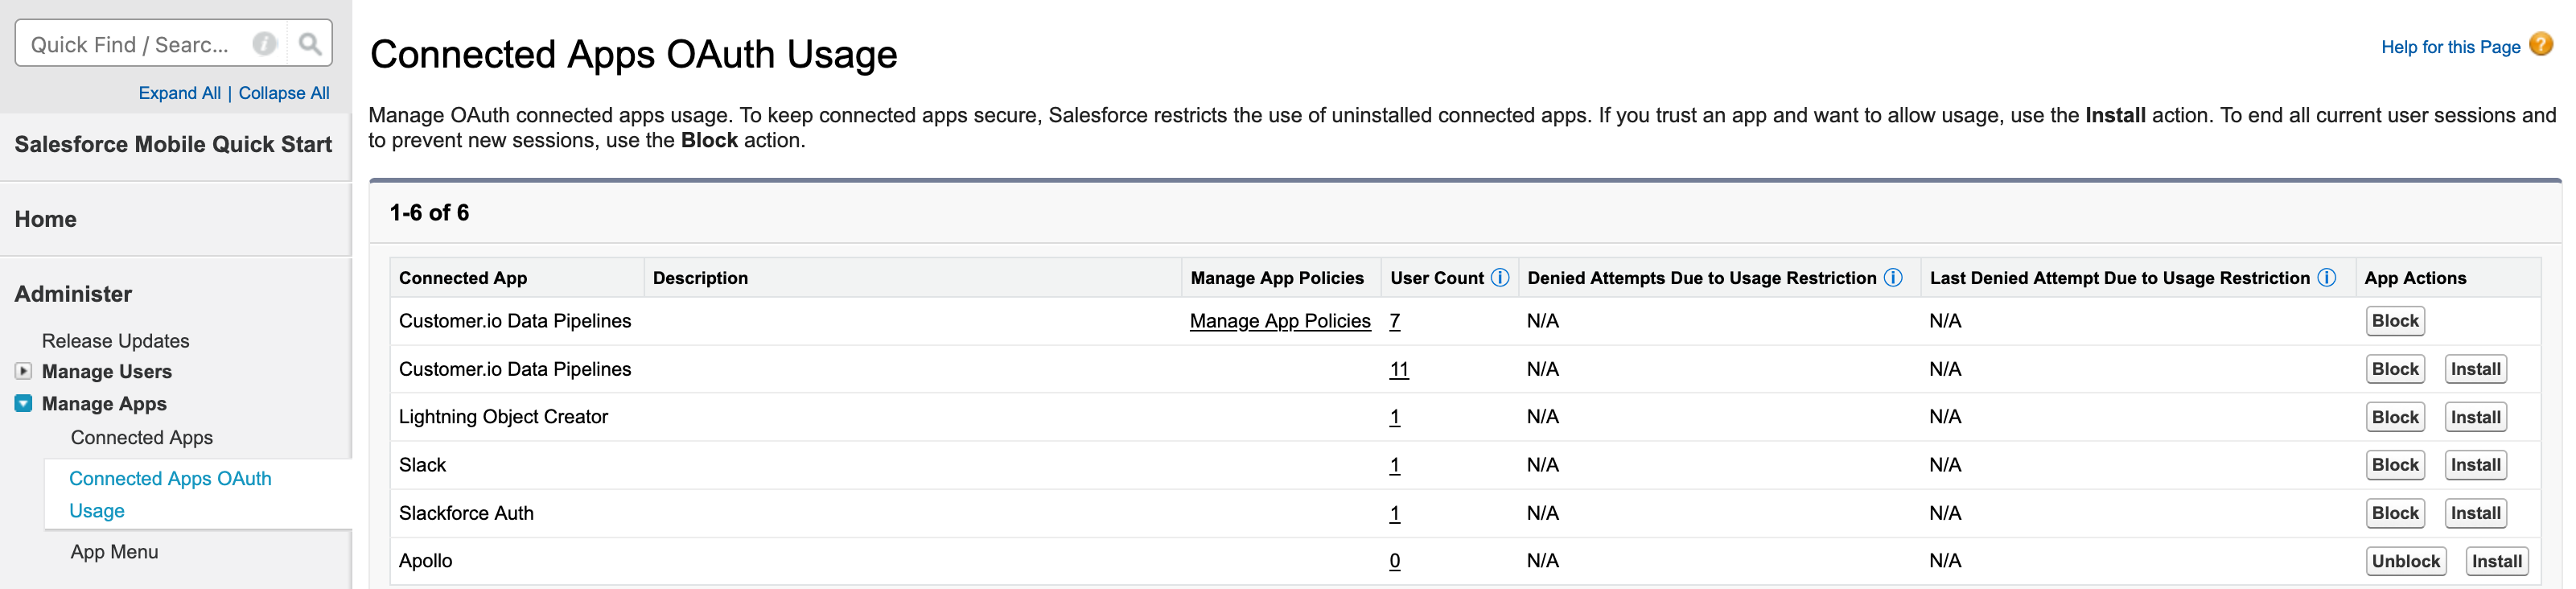Go to Home in the sidebar
Image resolution: width=2576 pixels, height=589 pixels.
[45, 219]
